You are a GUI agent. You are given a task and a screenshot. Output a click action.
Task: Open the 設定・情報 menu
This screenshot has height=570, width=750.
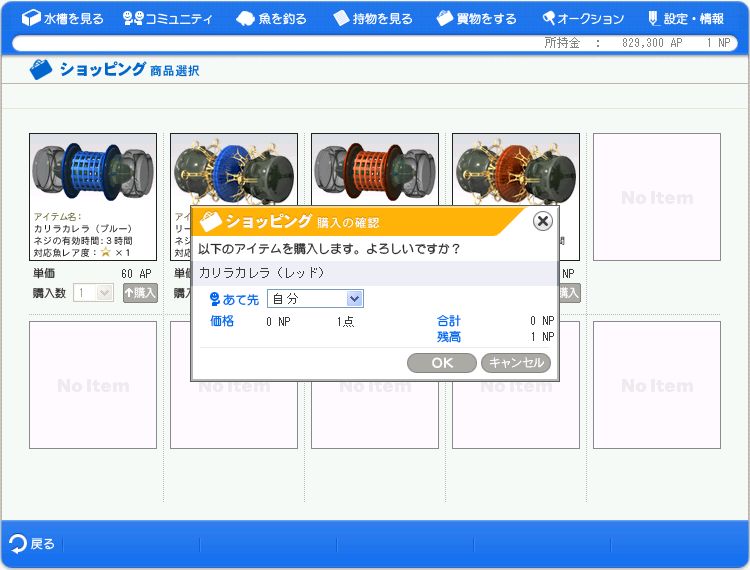coord(685,18)
